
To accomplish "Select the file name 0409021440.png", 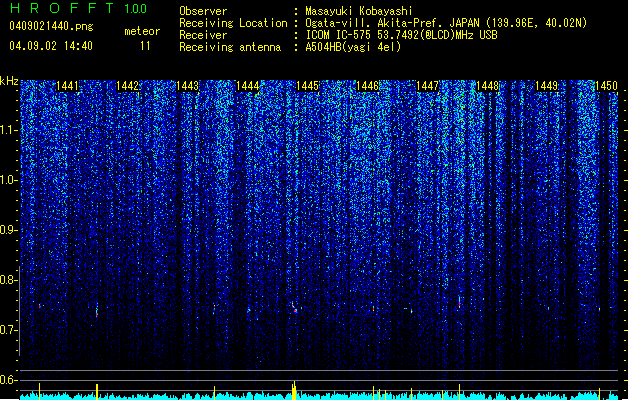I will [51, 26].
